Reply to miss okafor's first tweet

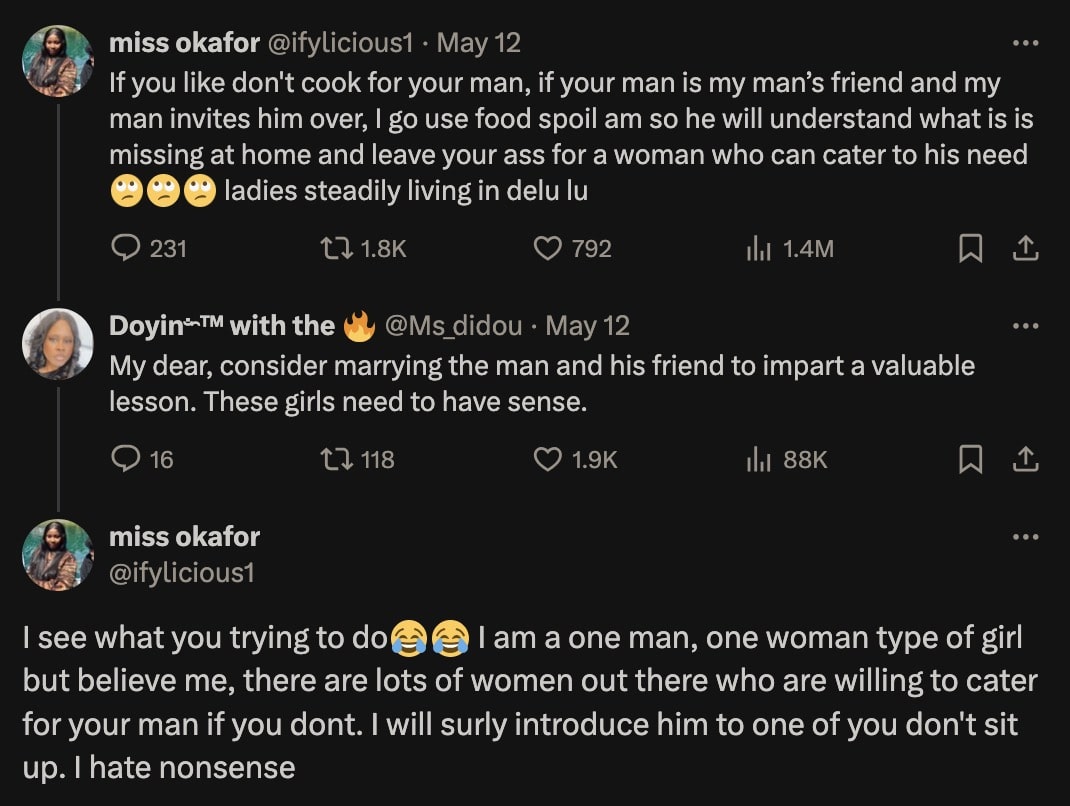127,249
